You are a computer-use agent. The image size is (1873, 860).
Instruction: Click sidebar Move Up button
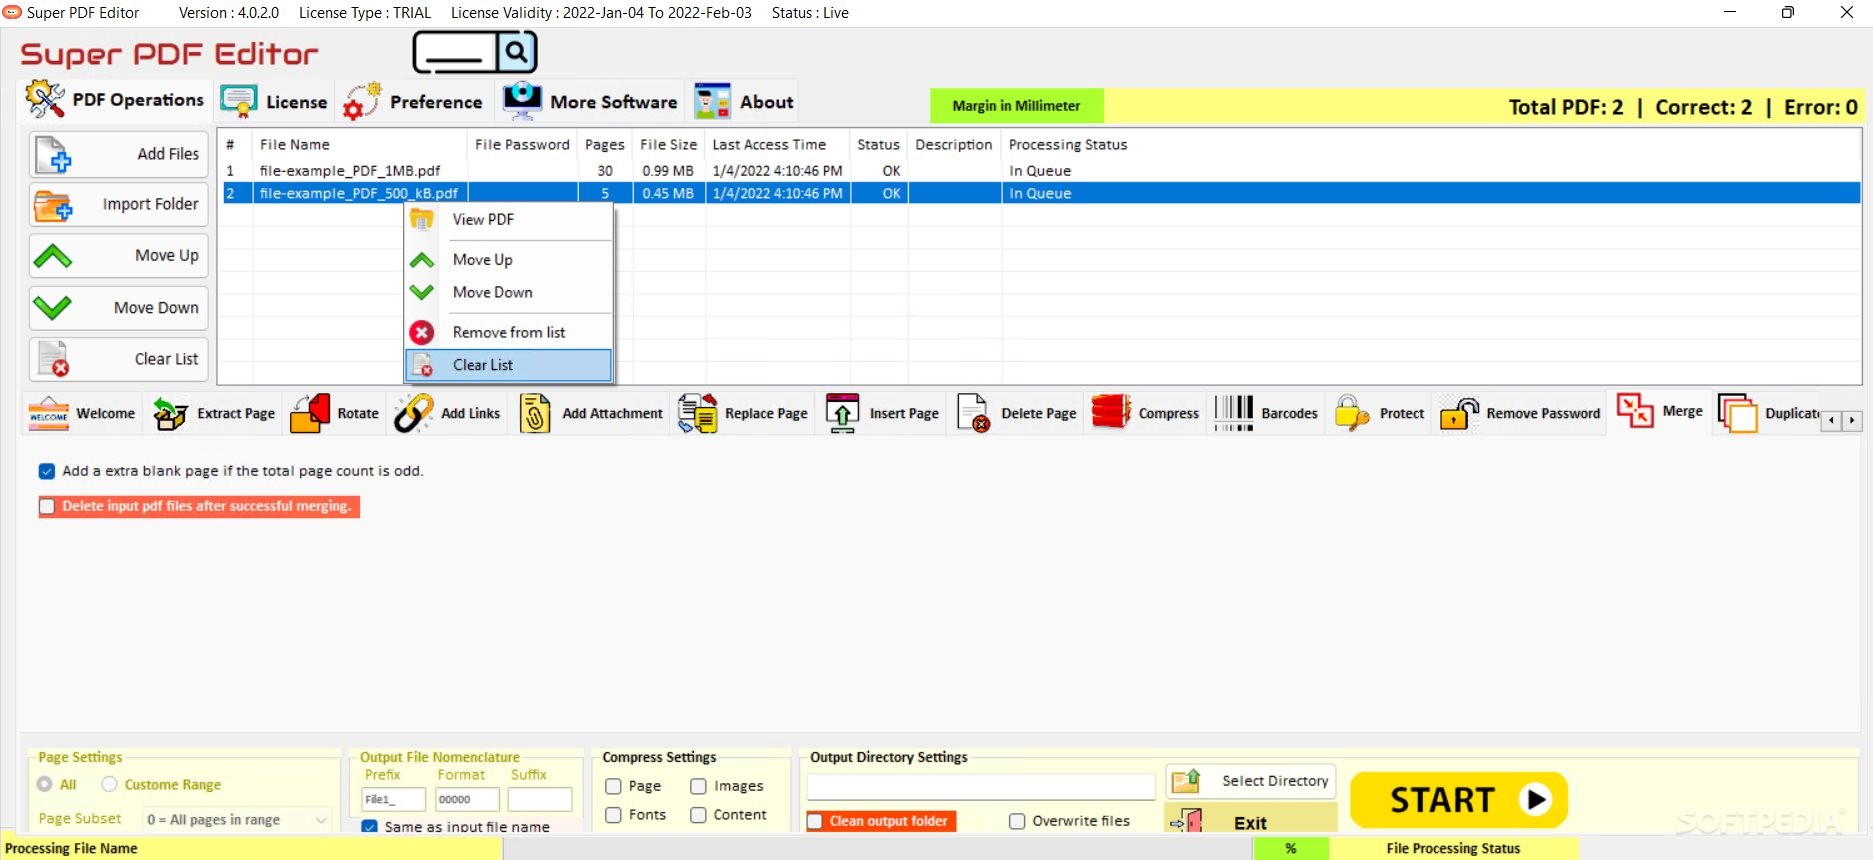[119, 256]
